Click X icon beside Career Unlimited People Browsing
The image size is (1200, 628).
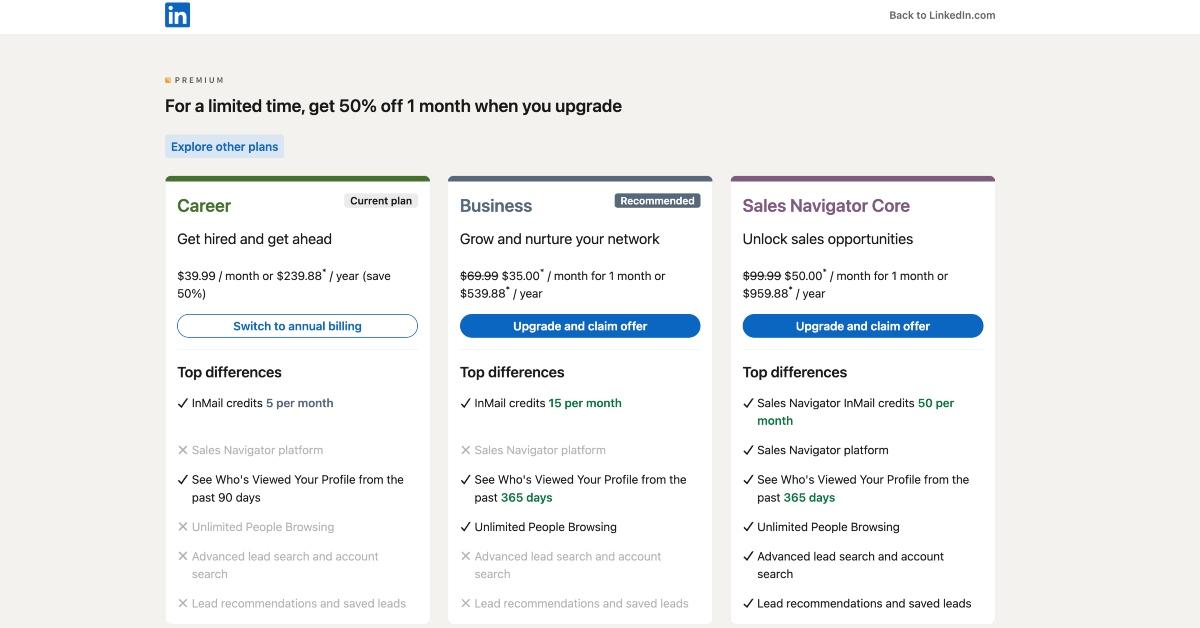pos(183,527)
